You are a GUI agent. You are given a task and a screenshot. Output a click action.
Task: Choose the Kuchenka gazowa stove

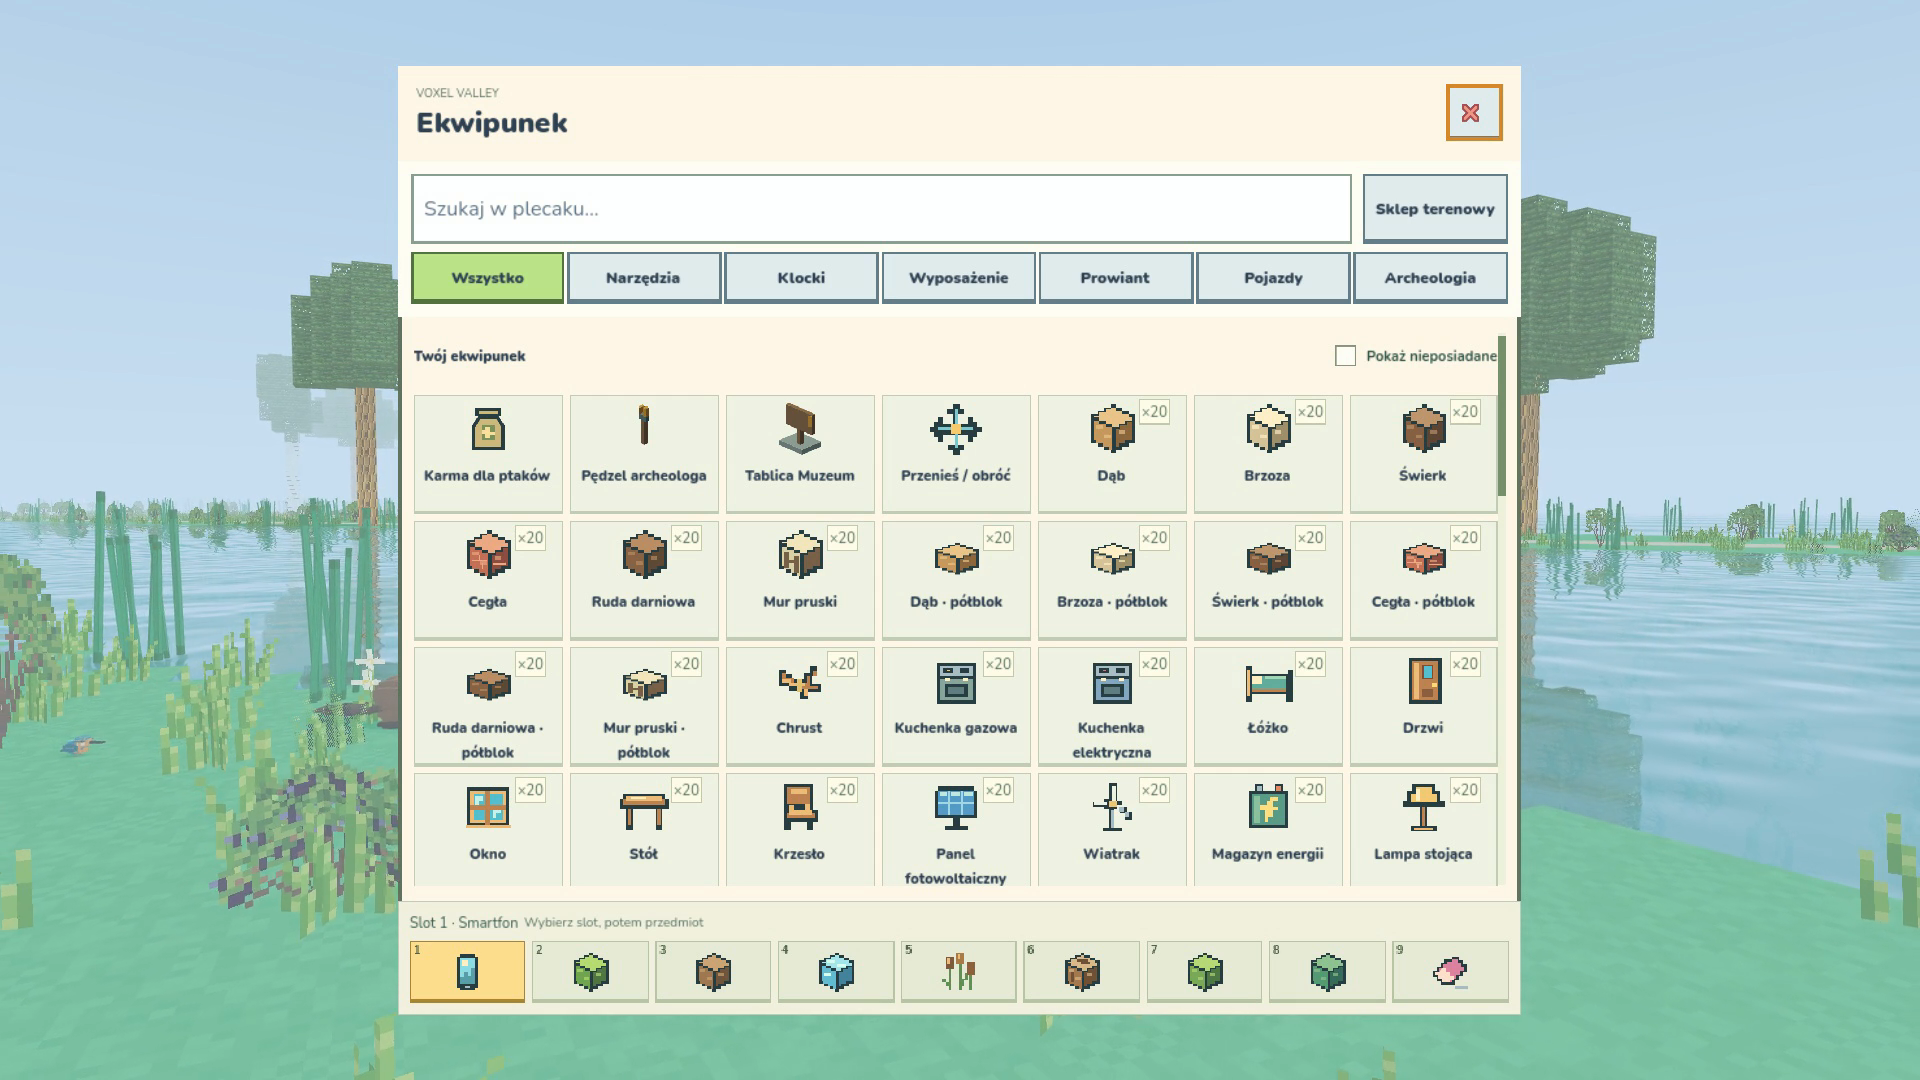[956, 705]
